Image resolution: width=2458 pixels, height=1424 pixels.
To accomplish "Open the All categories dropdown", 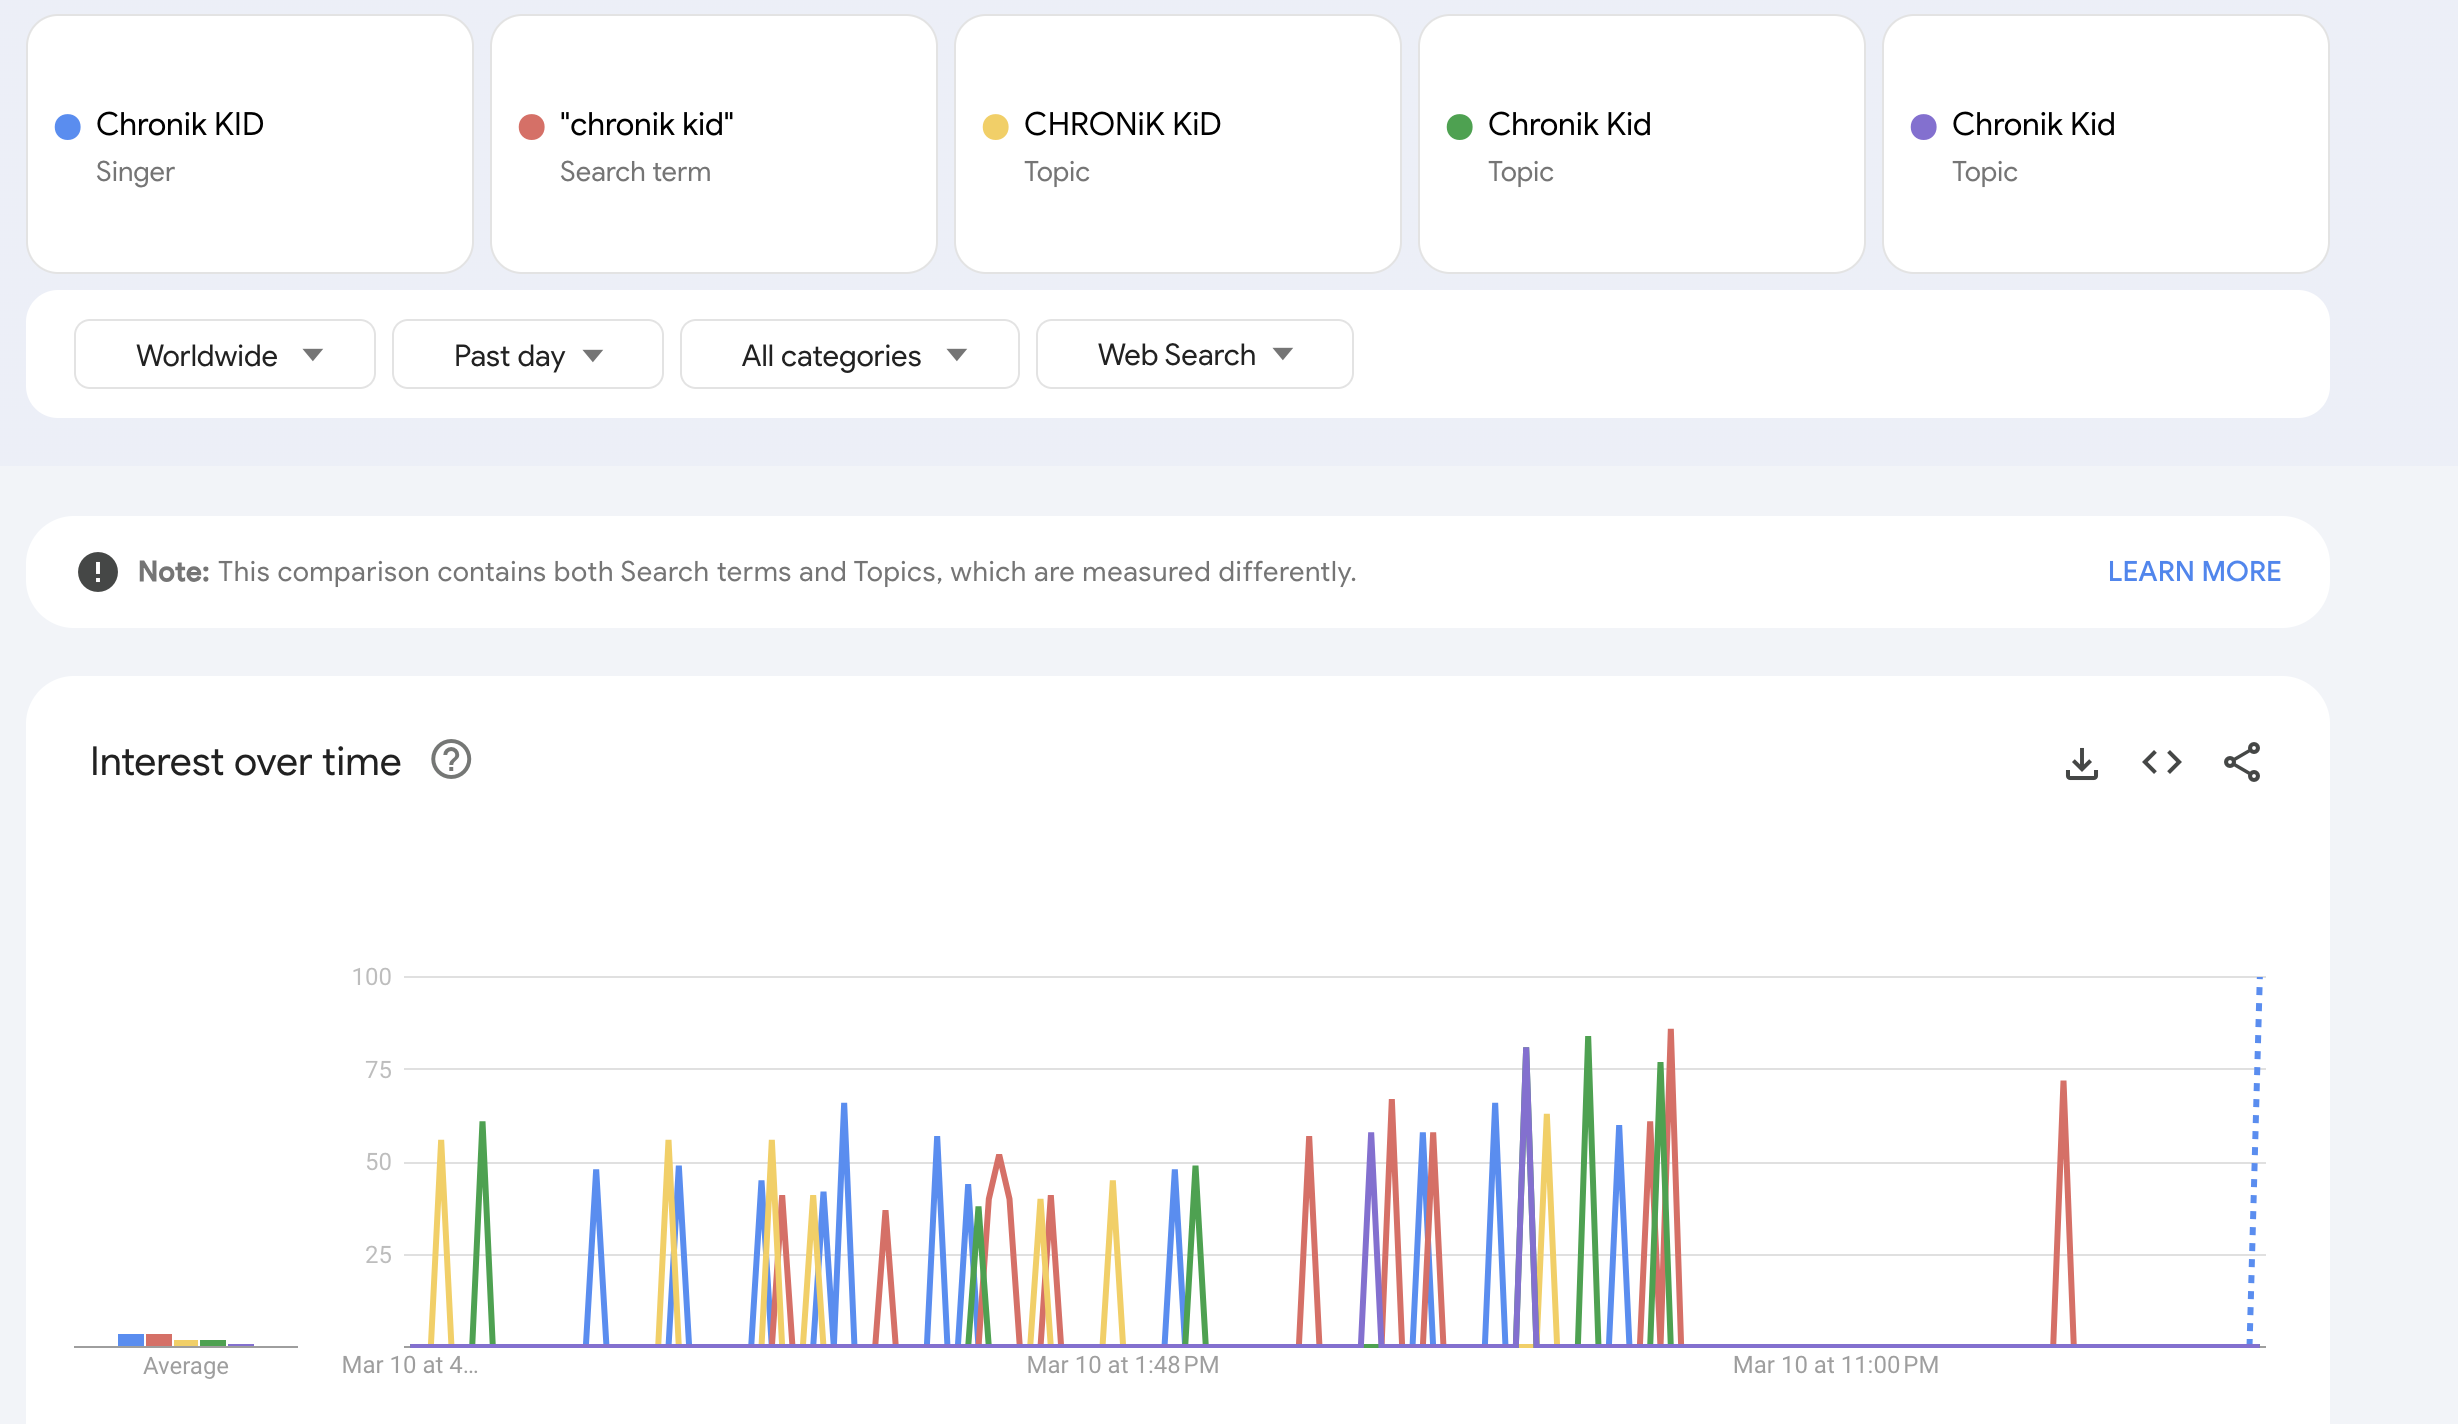I will [x=849, y=355].
